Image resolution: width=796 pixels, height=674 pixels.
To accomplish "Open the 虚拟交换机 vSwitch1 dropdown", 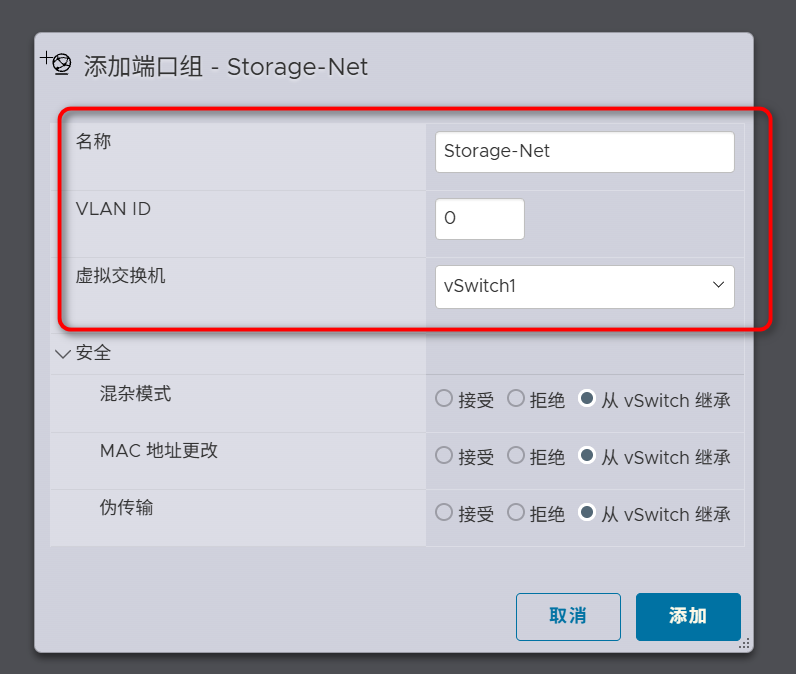I will [x=585, y=286].
